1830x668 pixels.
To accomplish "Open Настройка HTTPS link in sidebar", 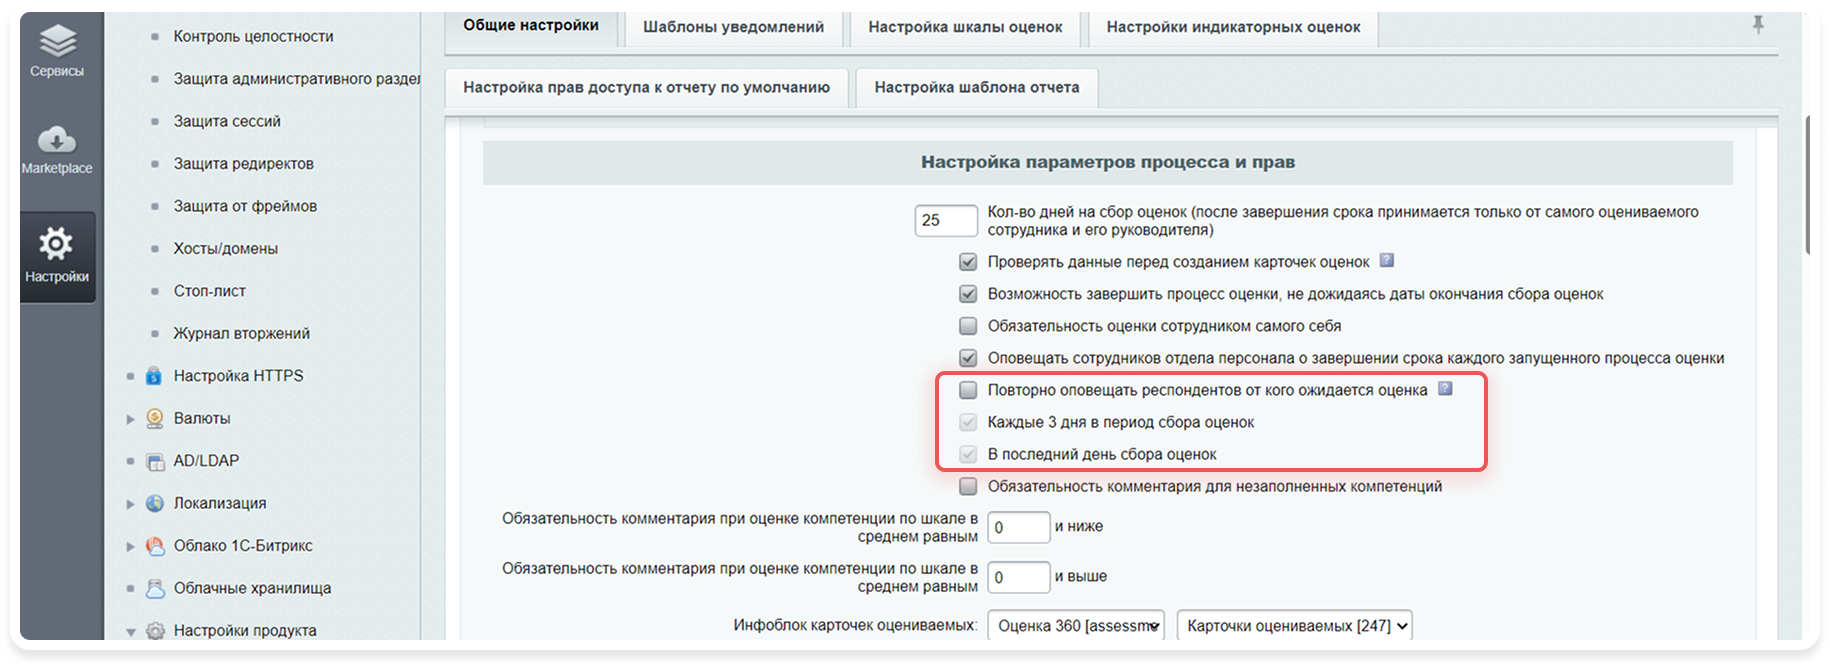I will coord(239,376).
